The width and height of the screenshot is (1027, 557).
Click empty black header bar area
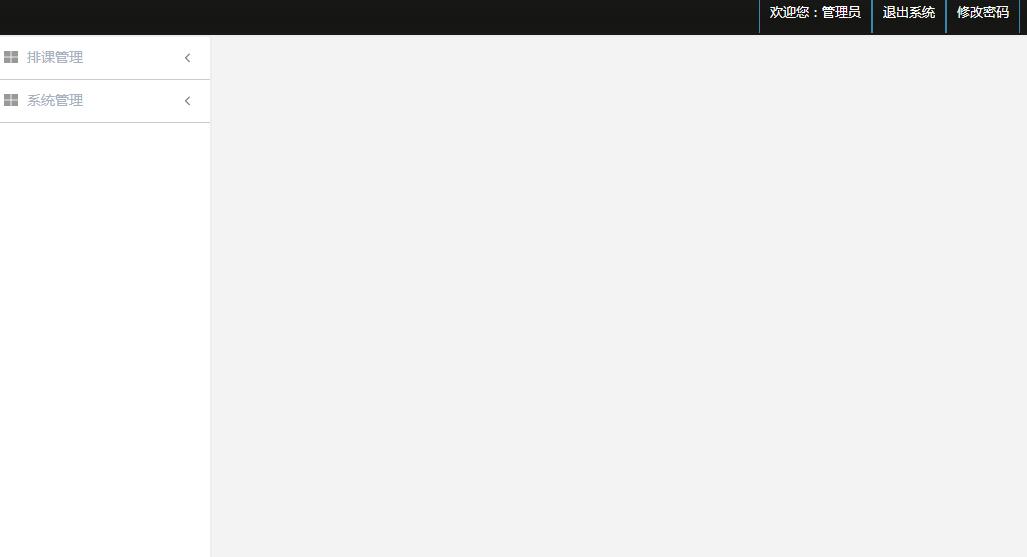point(379,17)
